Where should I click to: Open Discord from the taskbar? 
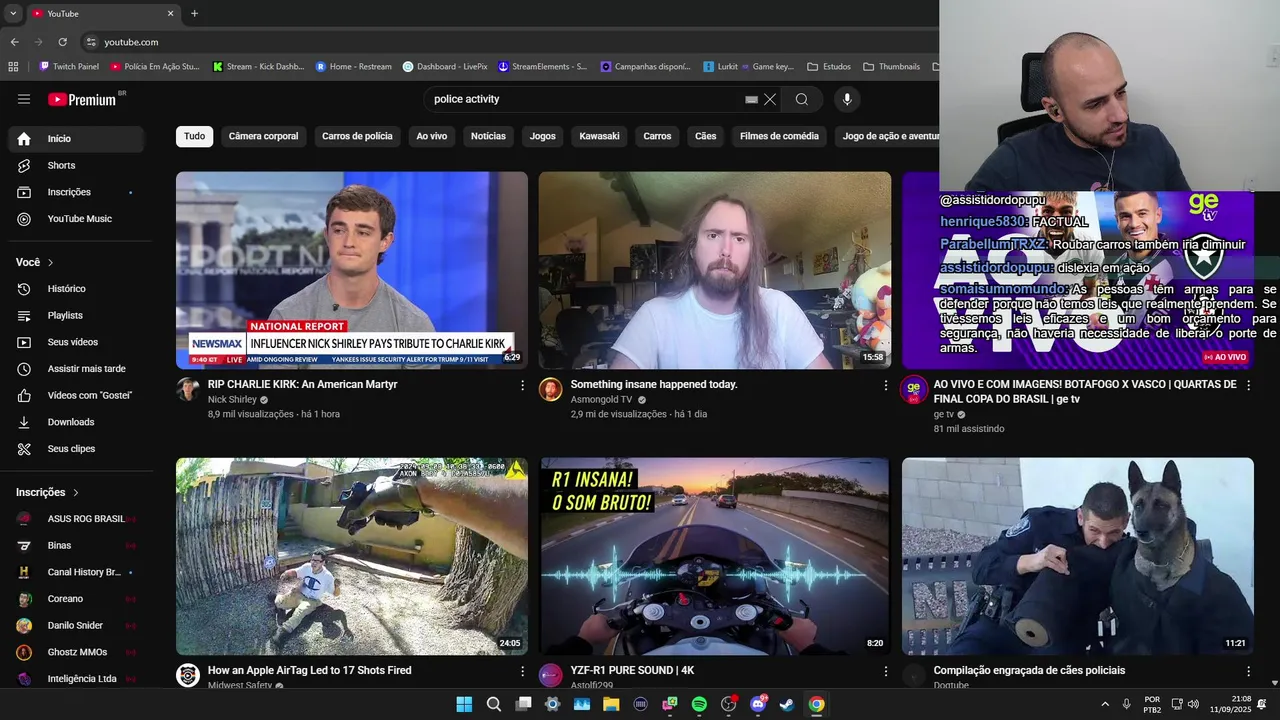pyautogui.click(x=758, y=704)
